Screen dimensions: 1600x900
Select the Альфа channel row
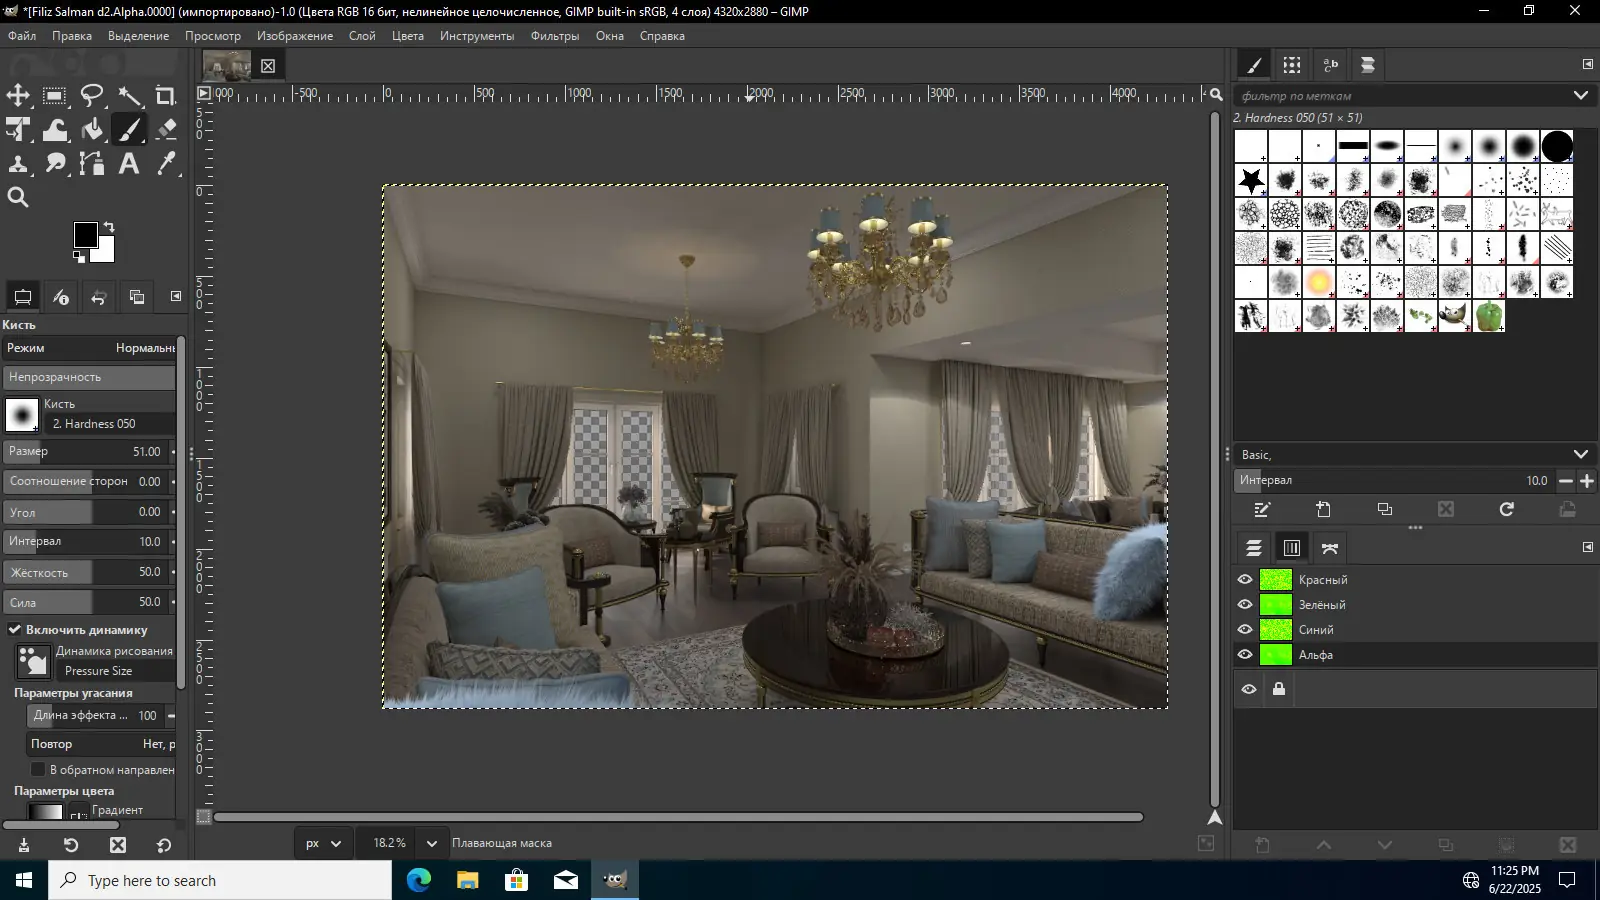coord(1415,655)
